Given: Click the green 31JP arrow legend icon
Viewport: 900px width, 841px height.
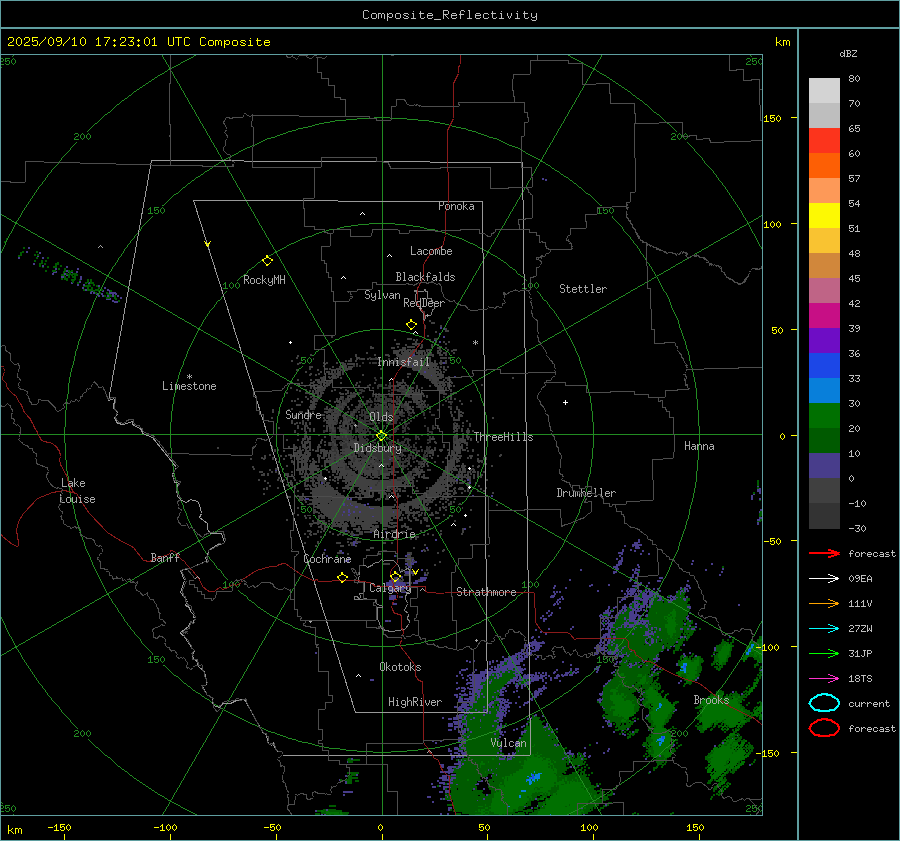Looking at the screenshot, I should [824, 653].
